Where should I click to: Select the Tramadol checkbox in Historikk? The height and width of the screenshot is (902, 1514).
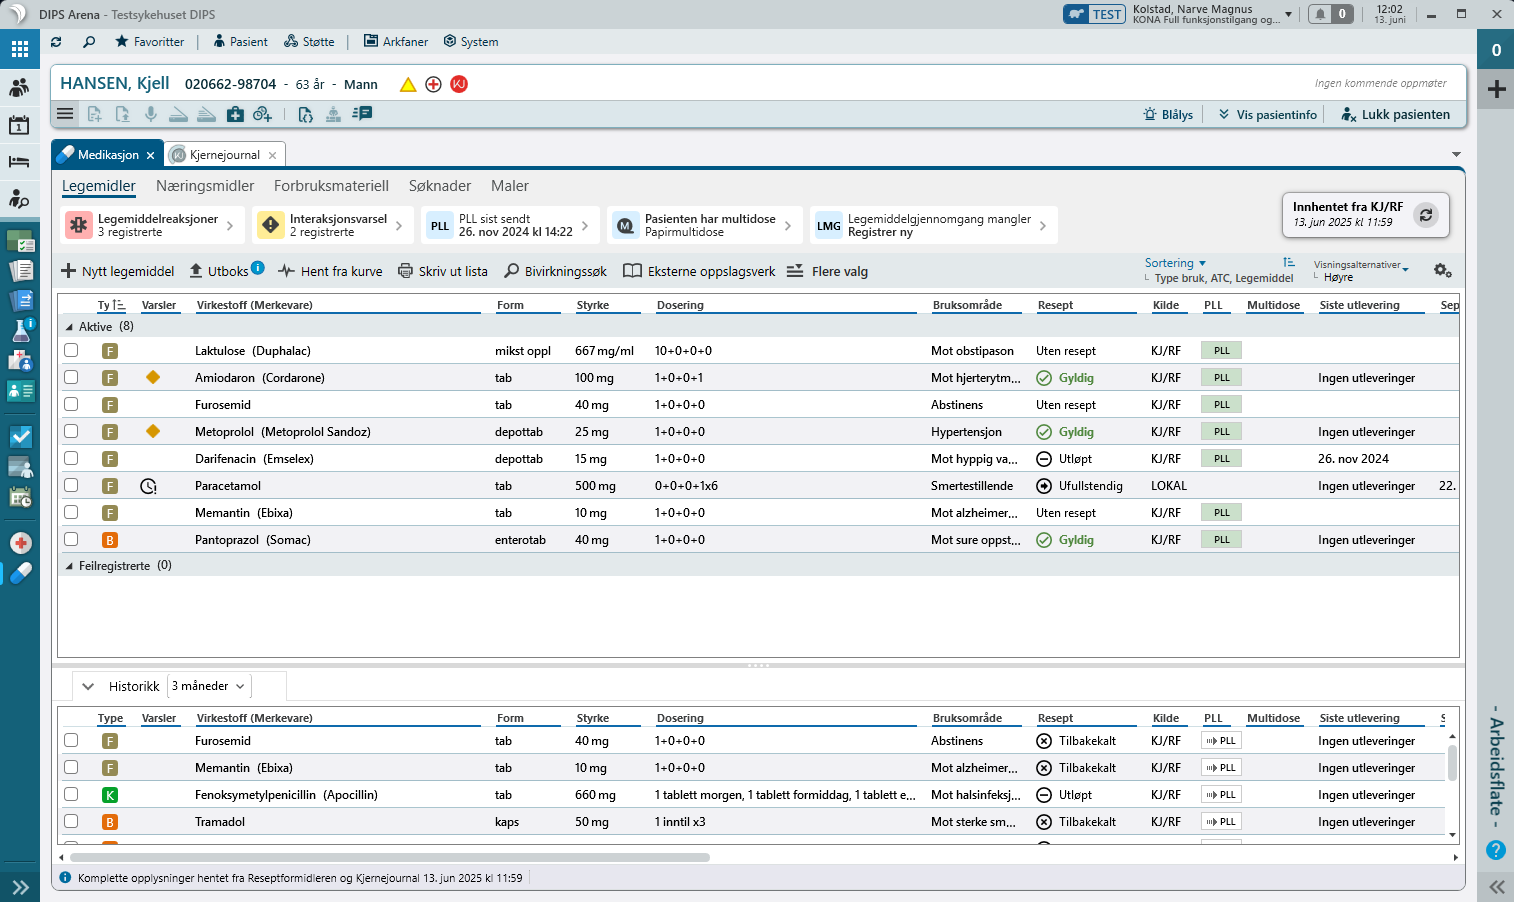[x=71, y=821]
